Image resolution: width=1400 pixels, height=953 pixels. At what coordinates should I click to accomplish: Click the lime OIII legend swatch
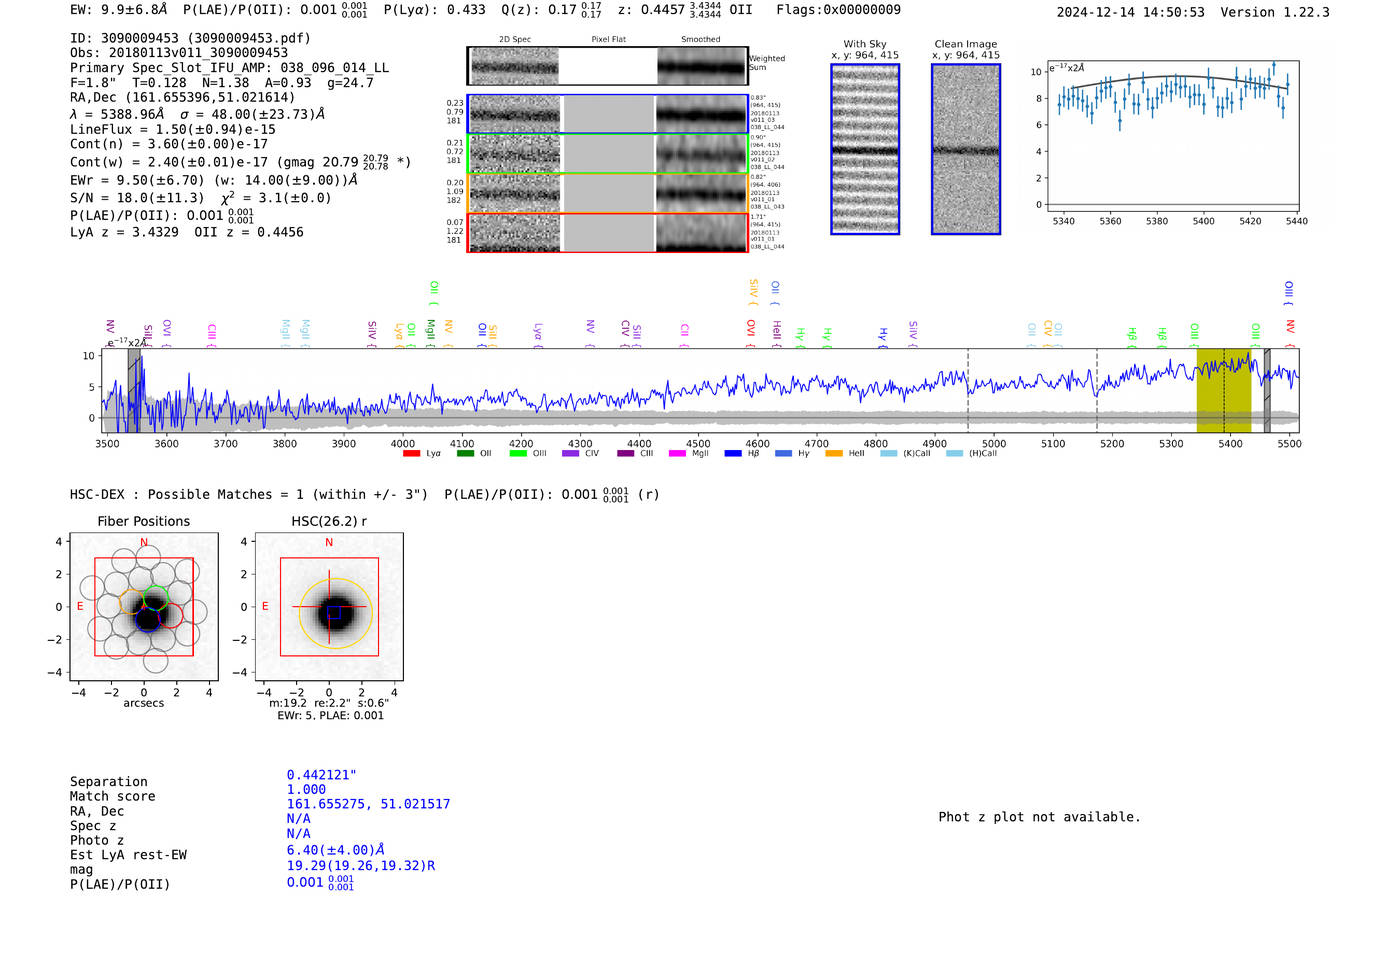coord(518,453)
